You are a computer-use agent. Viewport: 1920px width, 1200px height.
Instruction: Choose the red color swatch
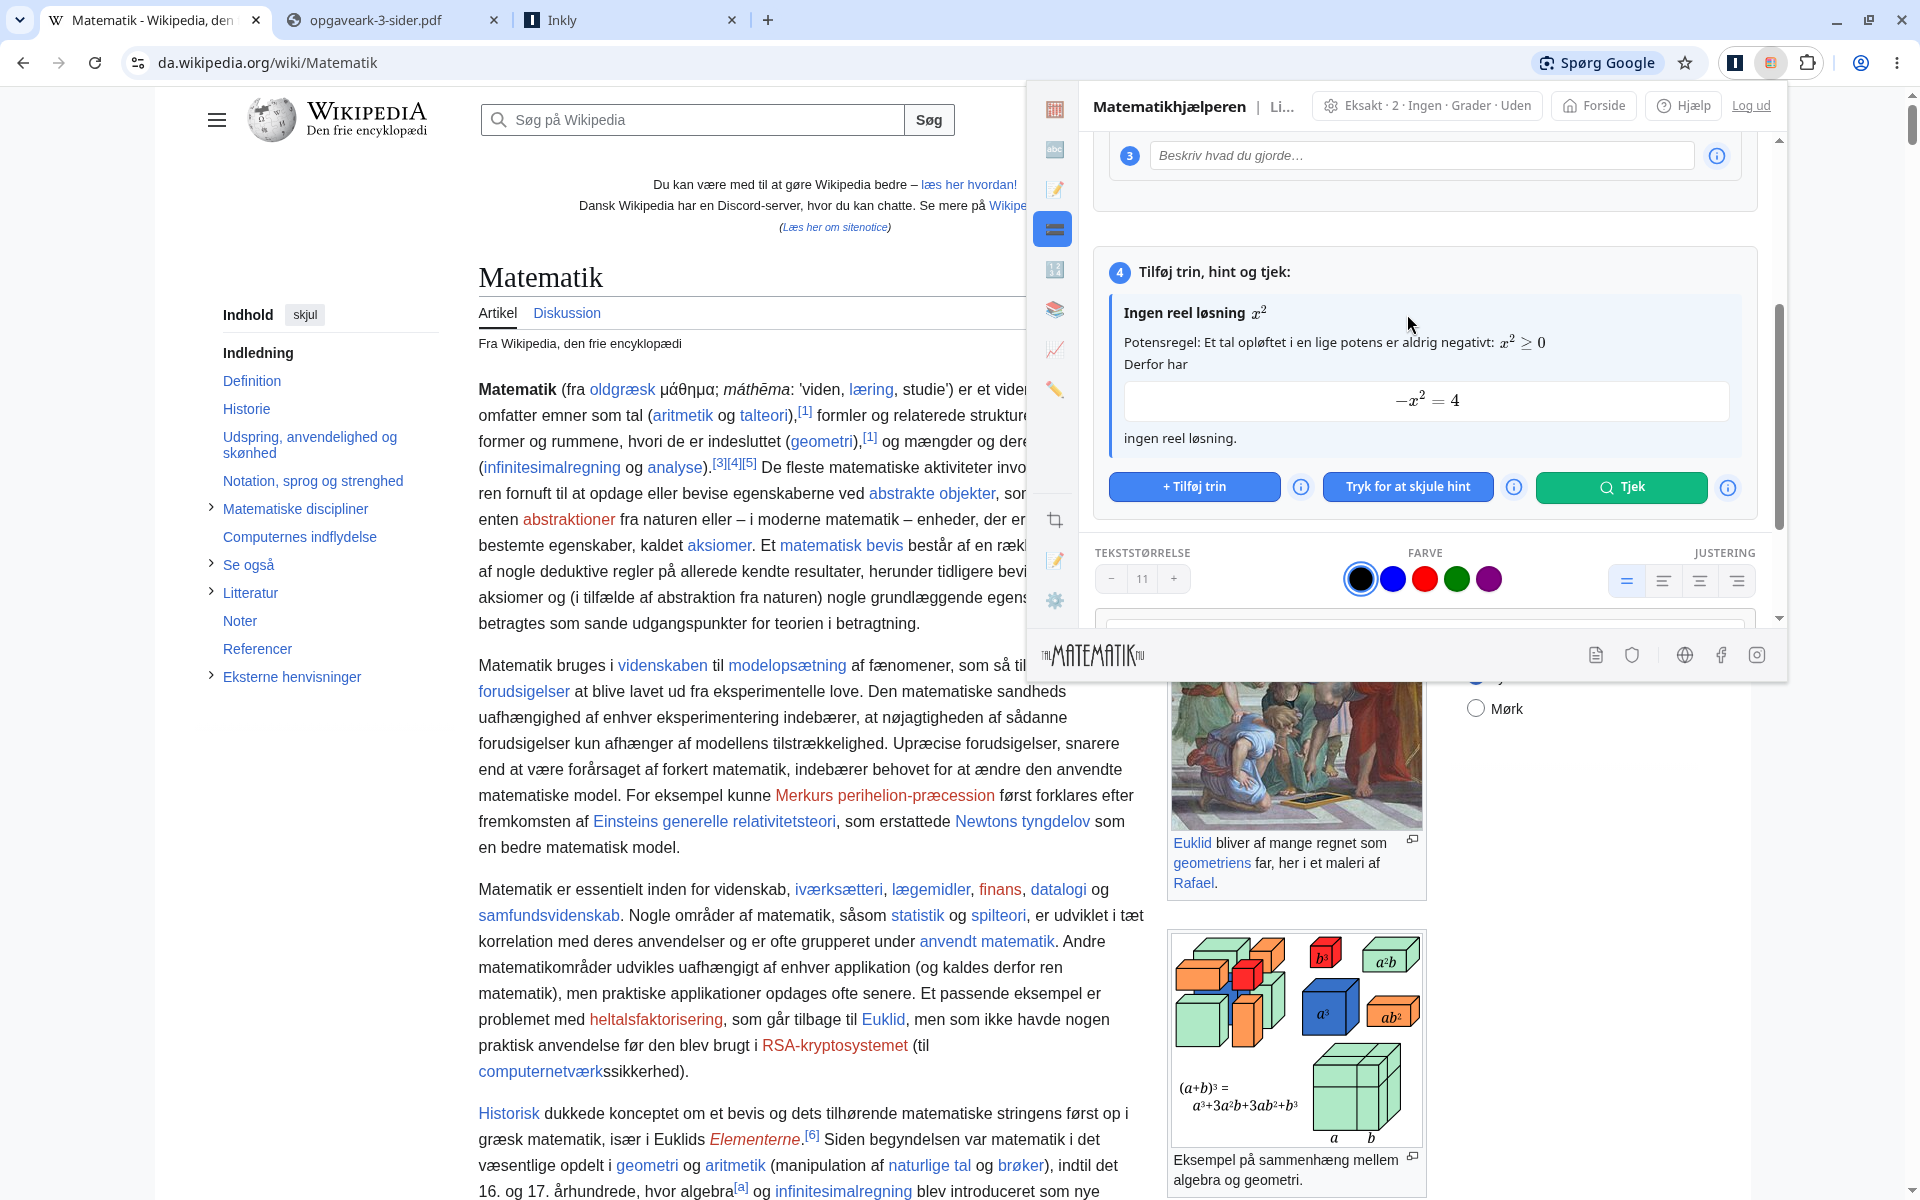click(x=1425, y=579)
